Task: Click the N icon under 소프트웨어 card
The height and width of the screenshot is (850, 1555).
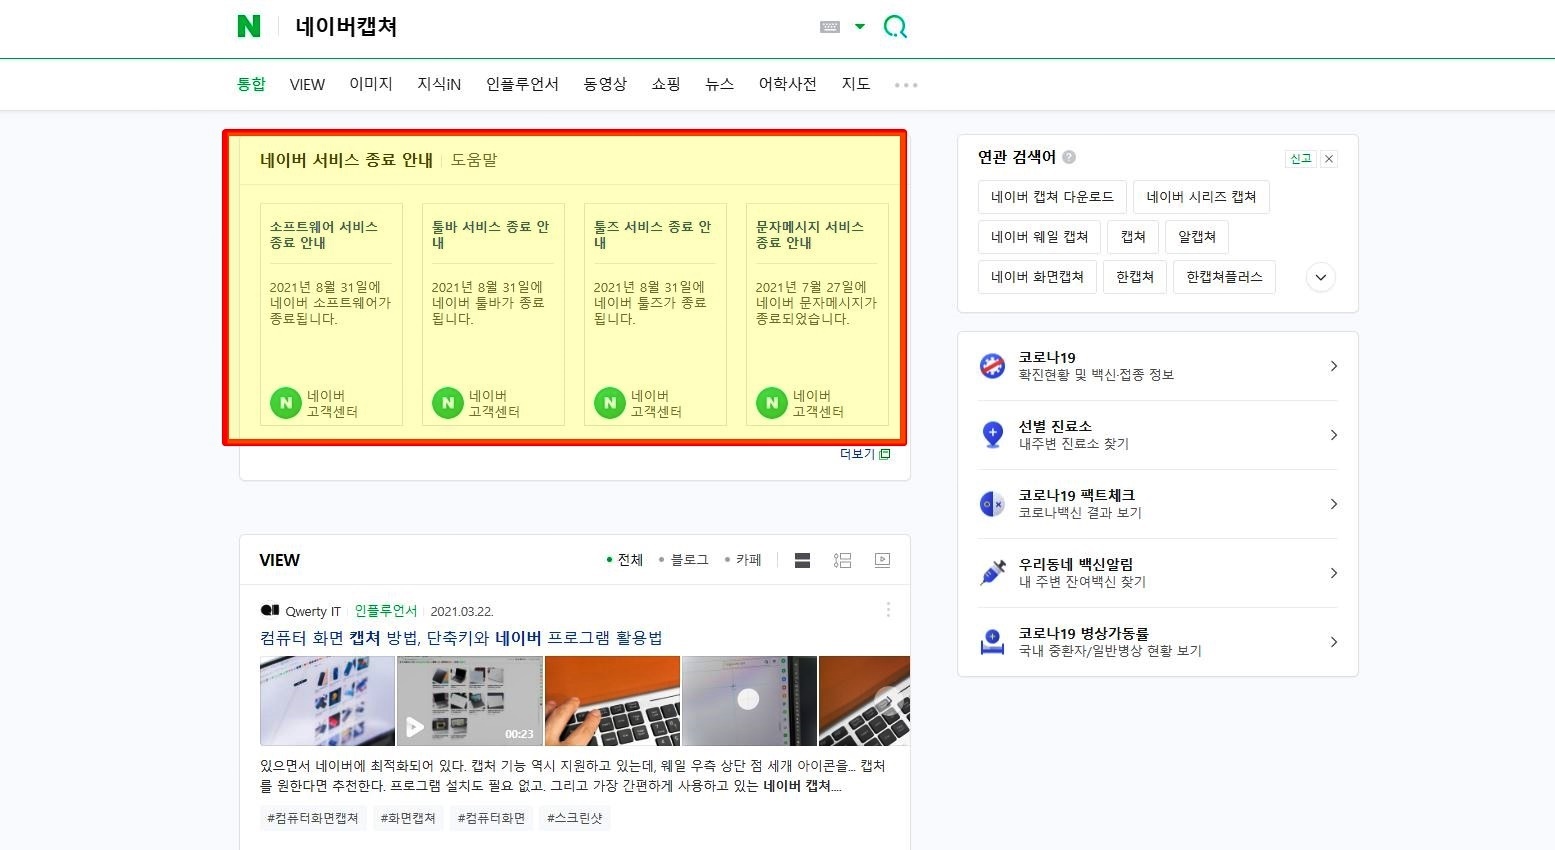Action: 286,403
